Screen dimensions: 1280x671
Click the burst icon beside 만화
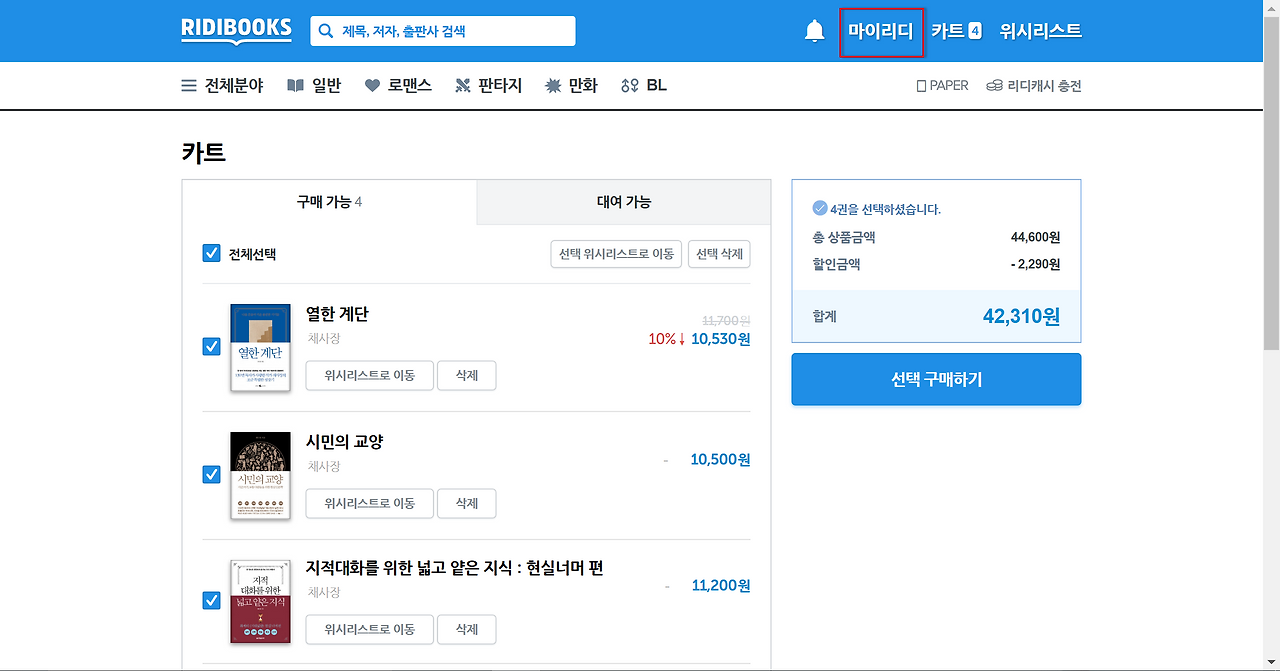coord(553,86)
